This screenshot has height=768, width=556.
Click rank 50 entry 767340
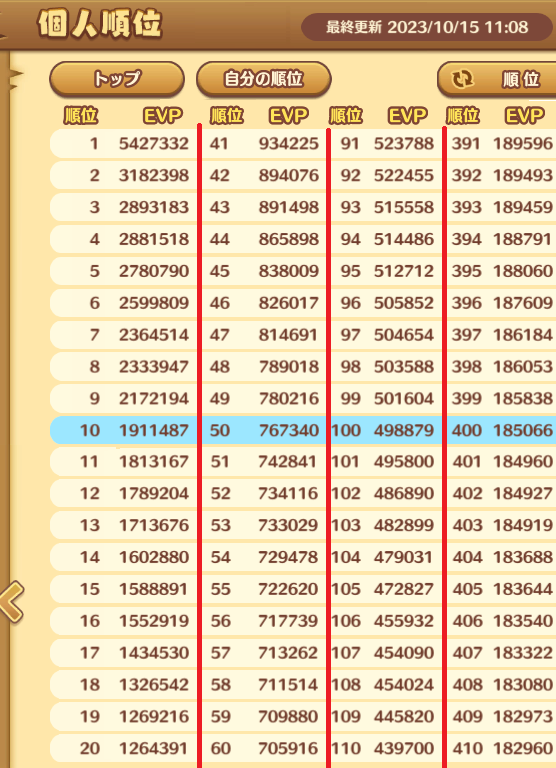tap(264, 430)
